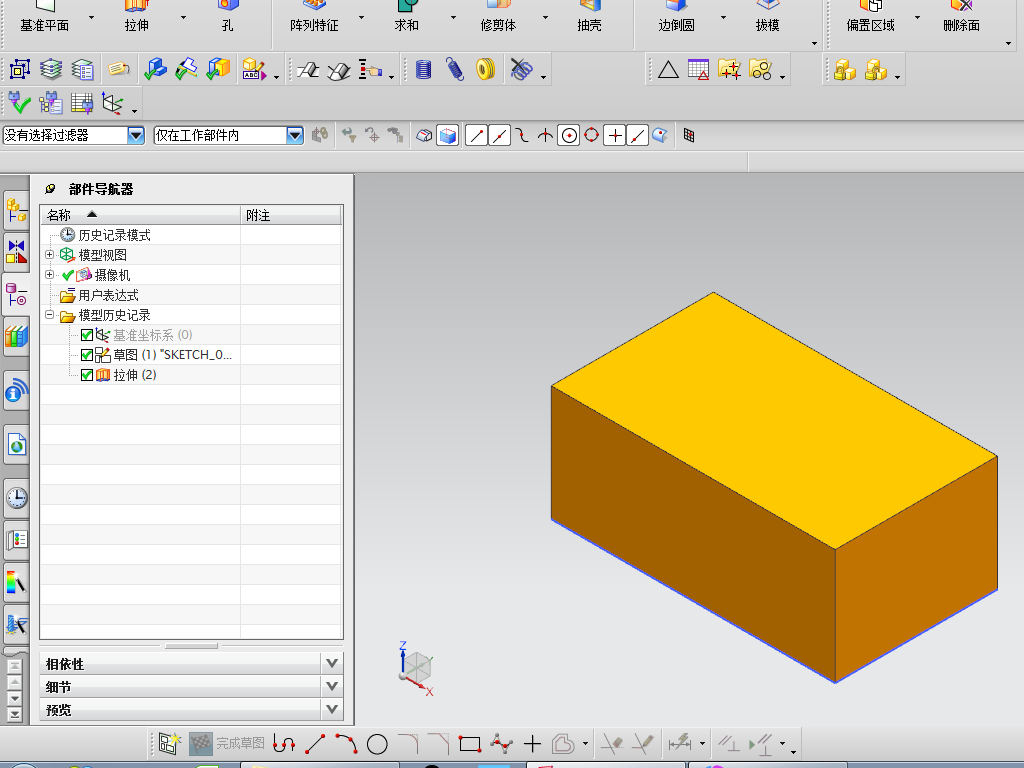Open dropdown arrow beside 基准平面

tap(91, 18)
